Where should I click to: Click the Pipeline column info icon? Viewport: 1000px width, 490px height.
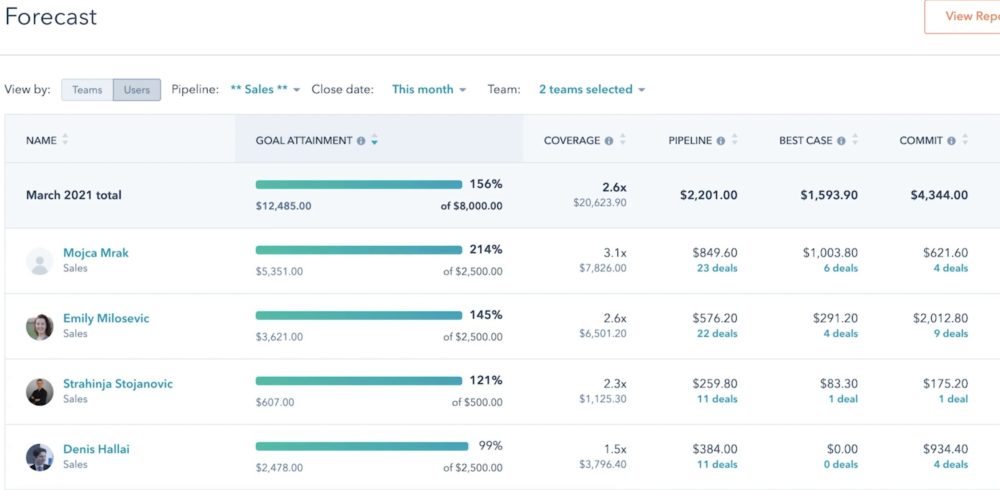pyautogui.click(x=721, y=141)
